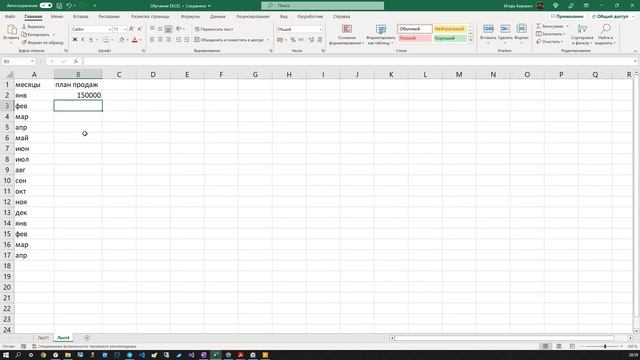Click the Insert Function fx icon

(76, 61)
